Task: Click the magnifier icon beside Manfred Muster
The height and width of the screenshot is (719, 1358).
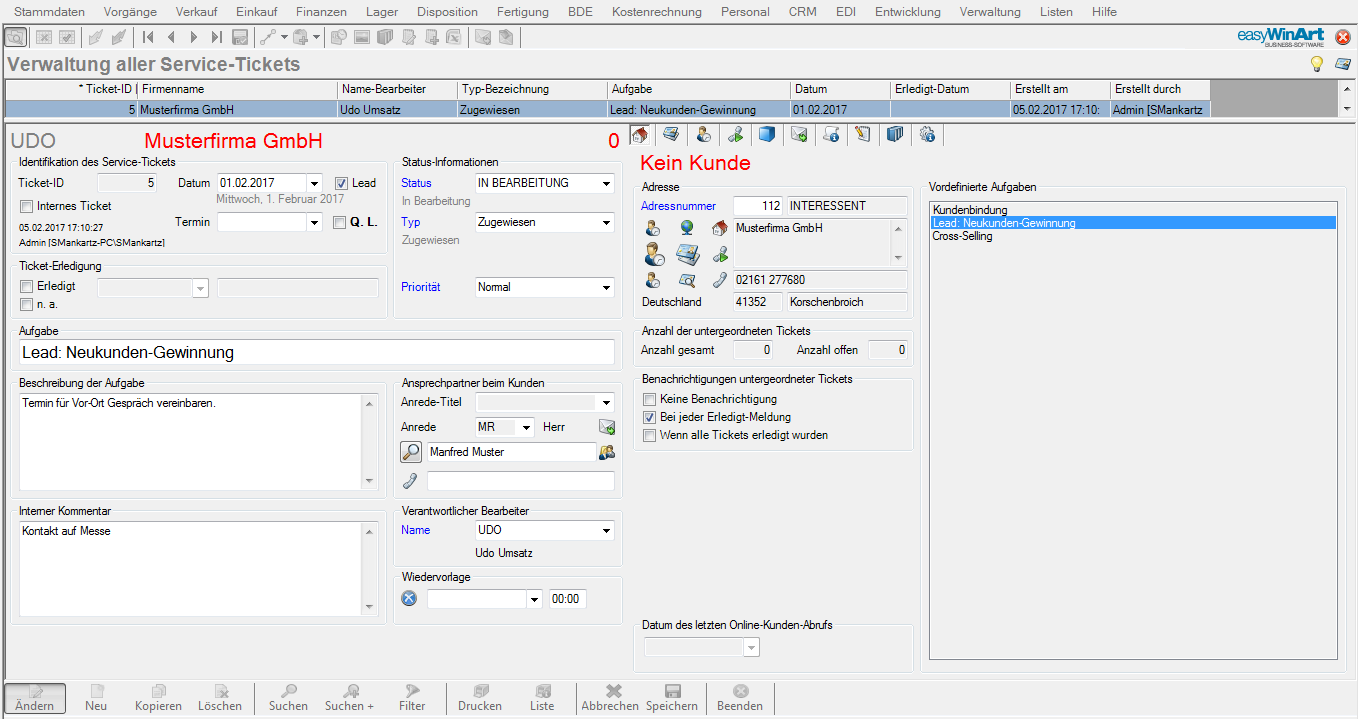Action: (x=411, y=452)
